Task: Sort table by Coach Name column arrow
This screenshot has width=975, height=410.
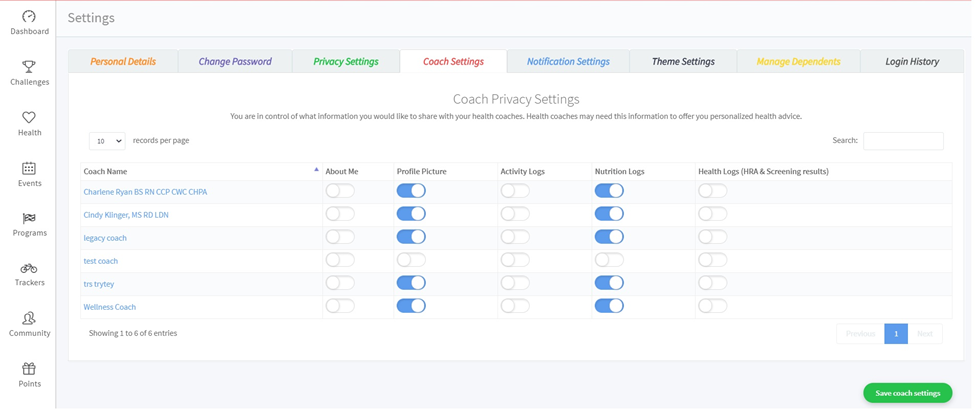Action: [316, 170]
